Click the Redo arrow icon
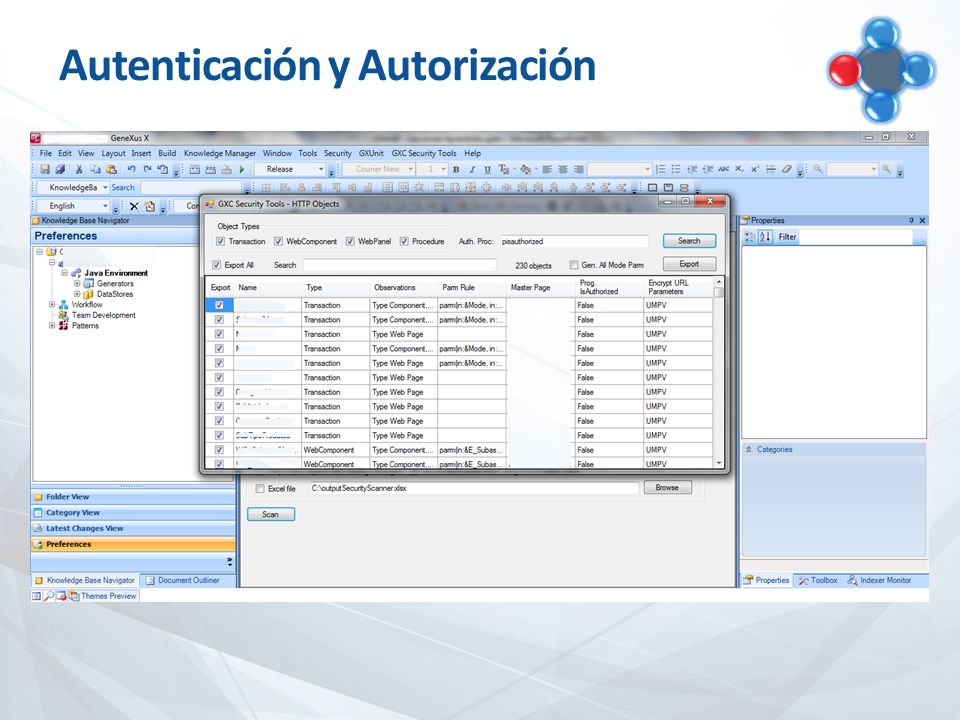 (x=147, y=169)
